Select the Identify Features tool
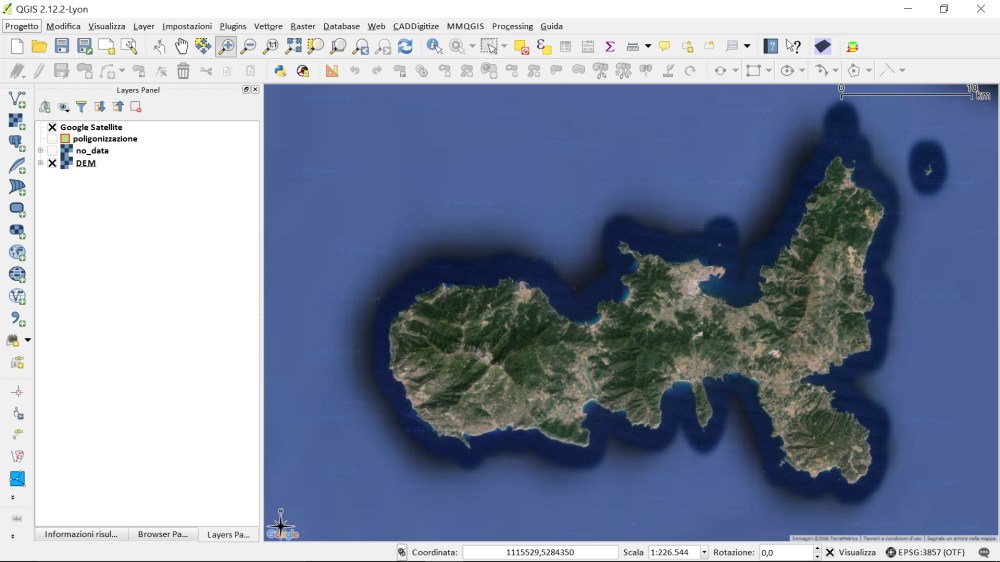 point(434,46)
